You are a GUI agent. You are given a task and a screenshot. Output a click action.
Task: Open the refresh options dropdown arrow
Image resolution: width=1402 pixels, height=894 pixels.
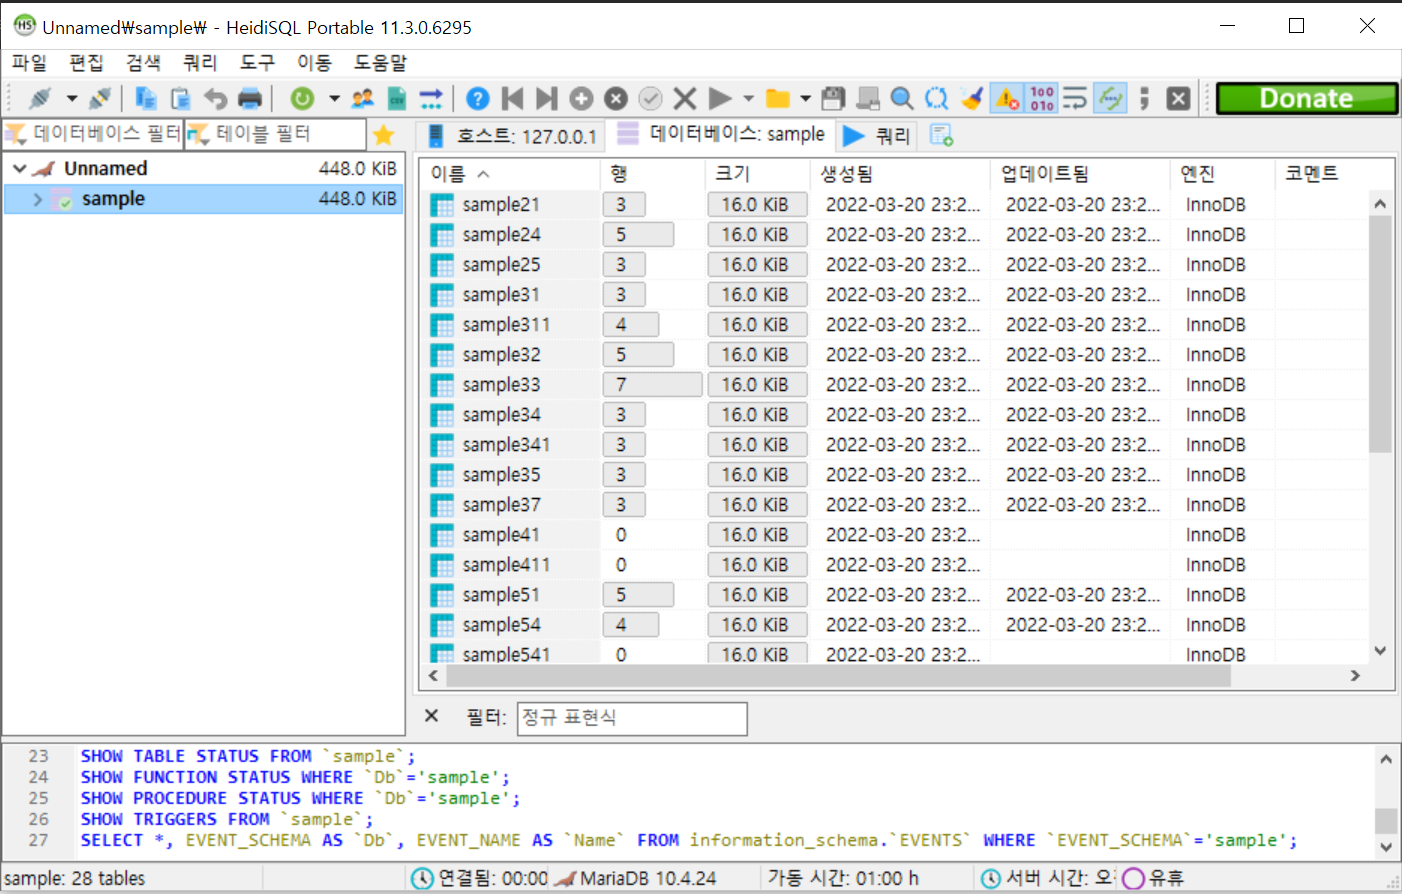pos(334,98)
